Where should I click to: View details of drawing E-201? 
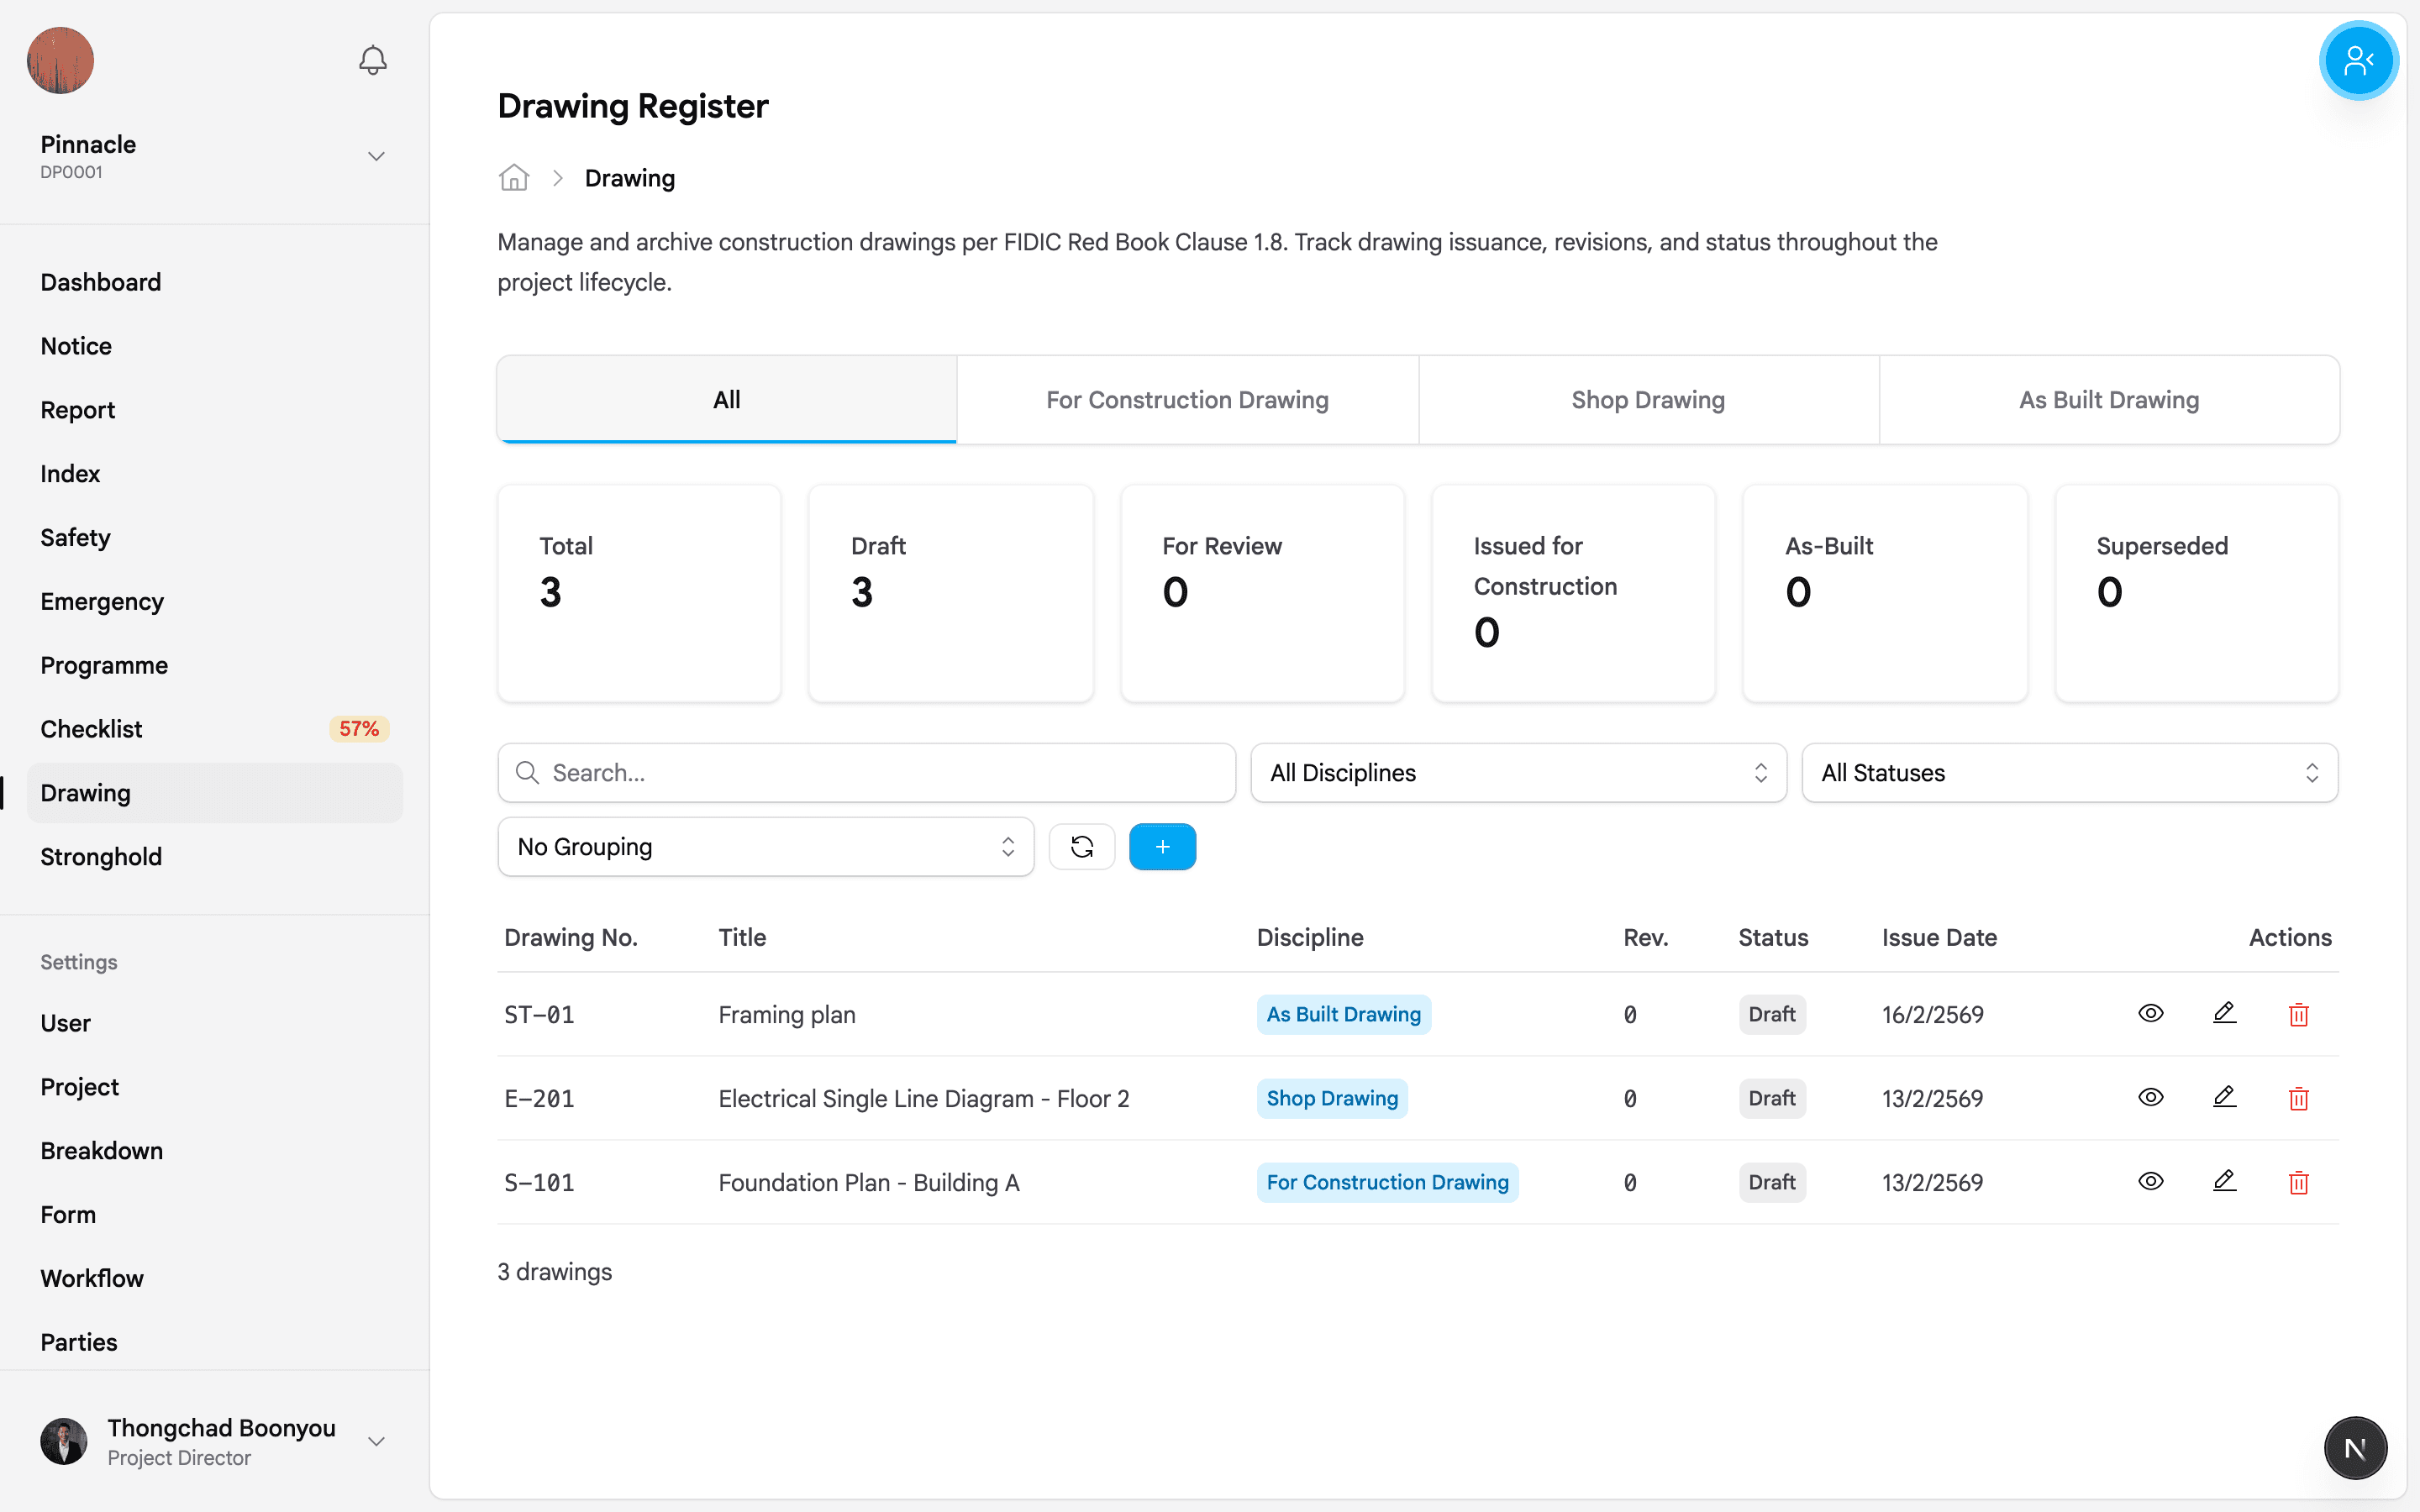coord(2151,1097)
